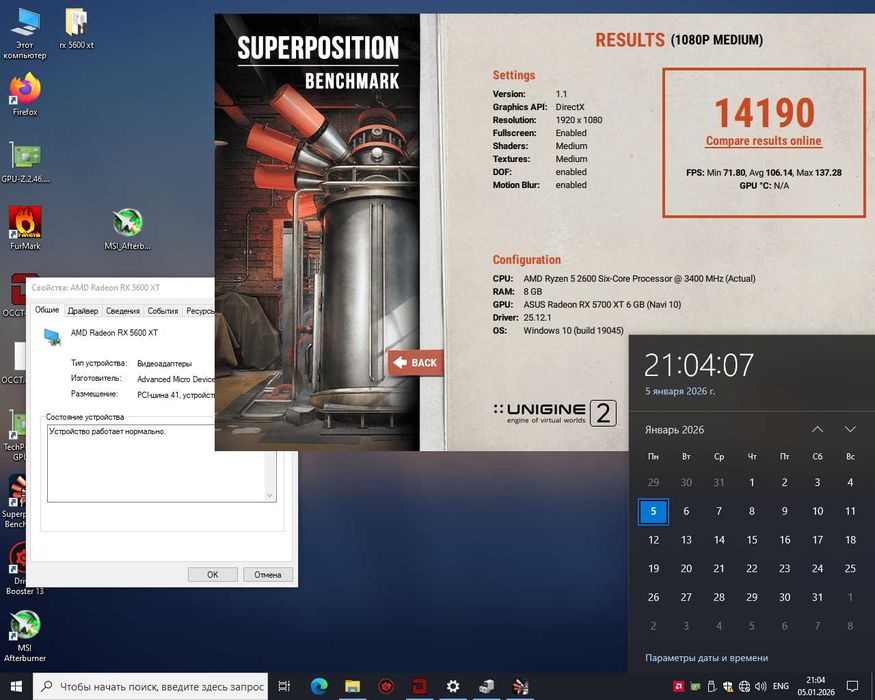This screenshot has height=700, width=875.
Task: Open 'Compare results online' link
Action: click(x=763, y=141)
